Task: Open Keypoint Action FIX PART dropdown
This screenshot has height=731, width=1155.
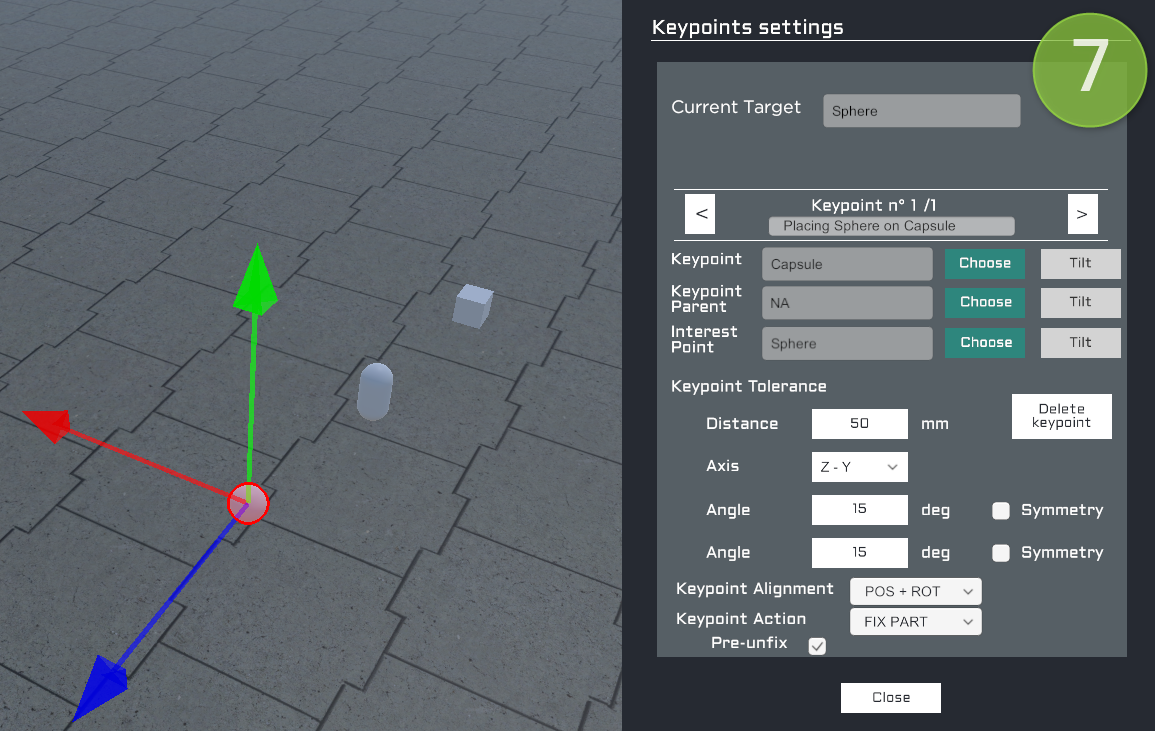Action: 916,622
